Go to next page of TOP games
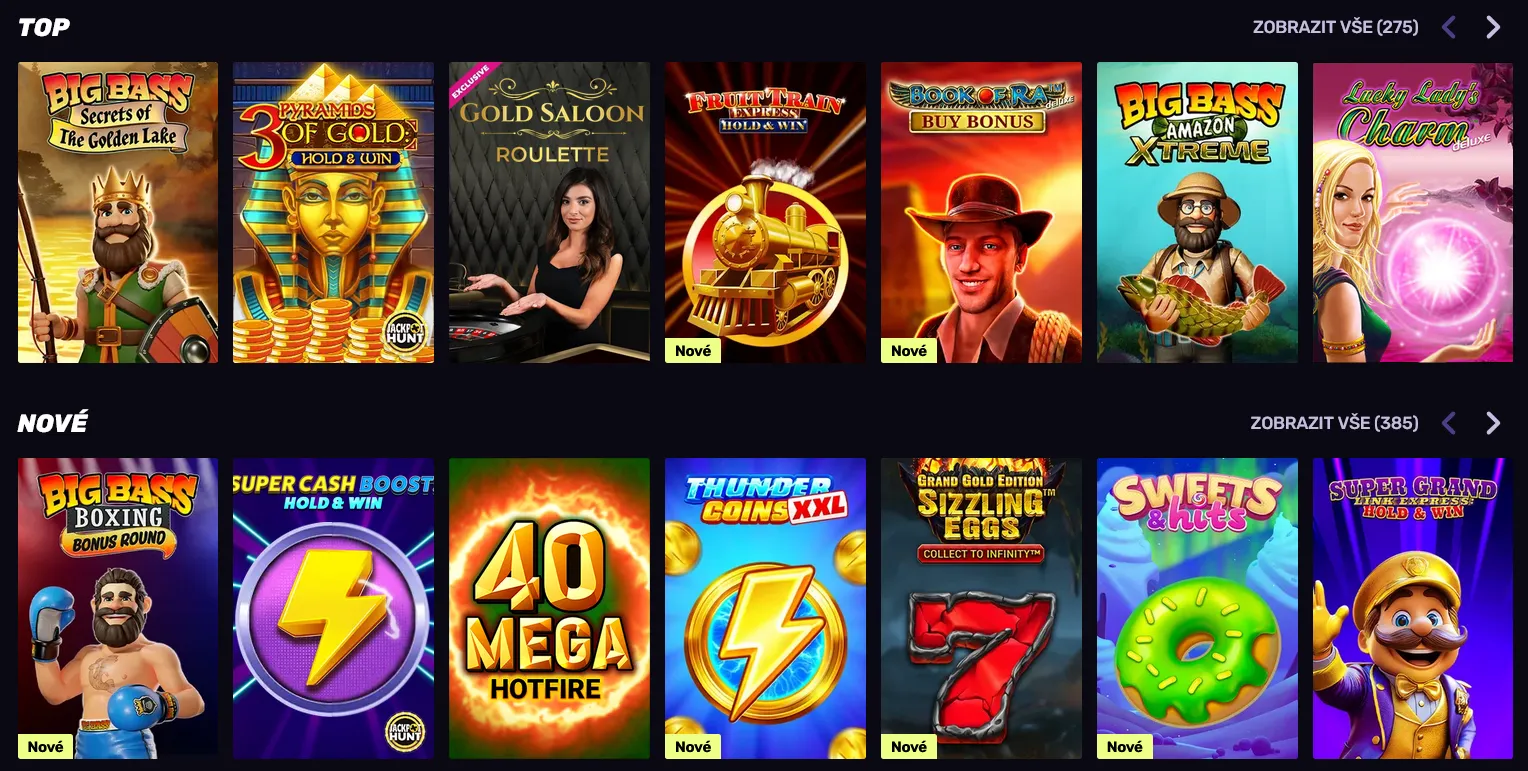 [1493, 27]
